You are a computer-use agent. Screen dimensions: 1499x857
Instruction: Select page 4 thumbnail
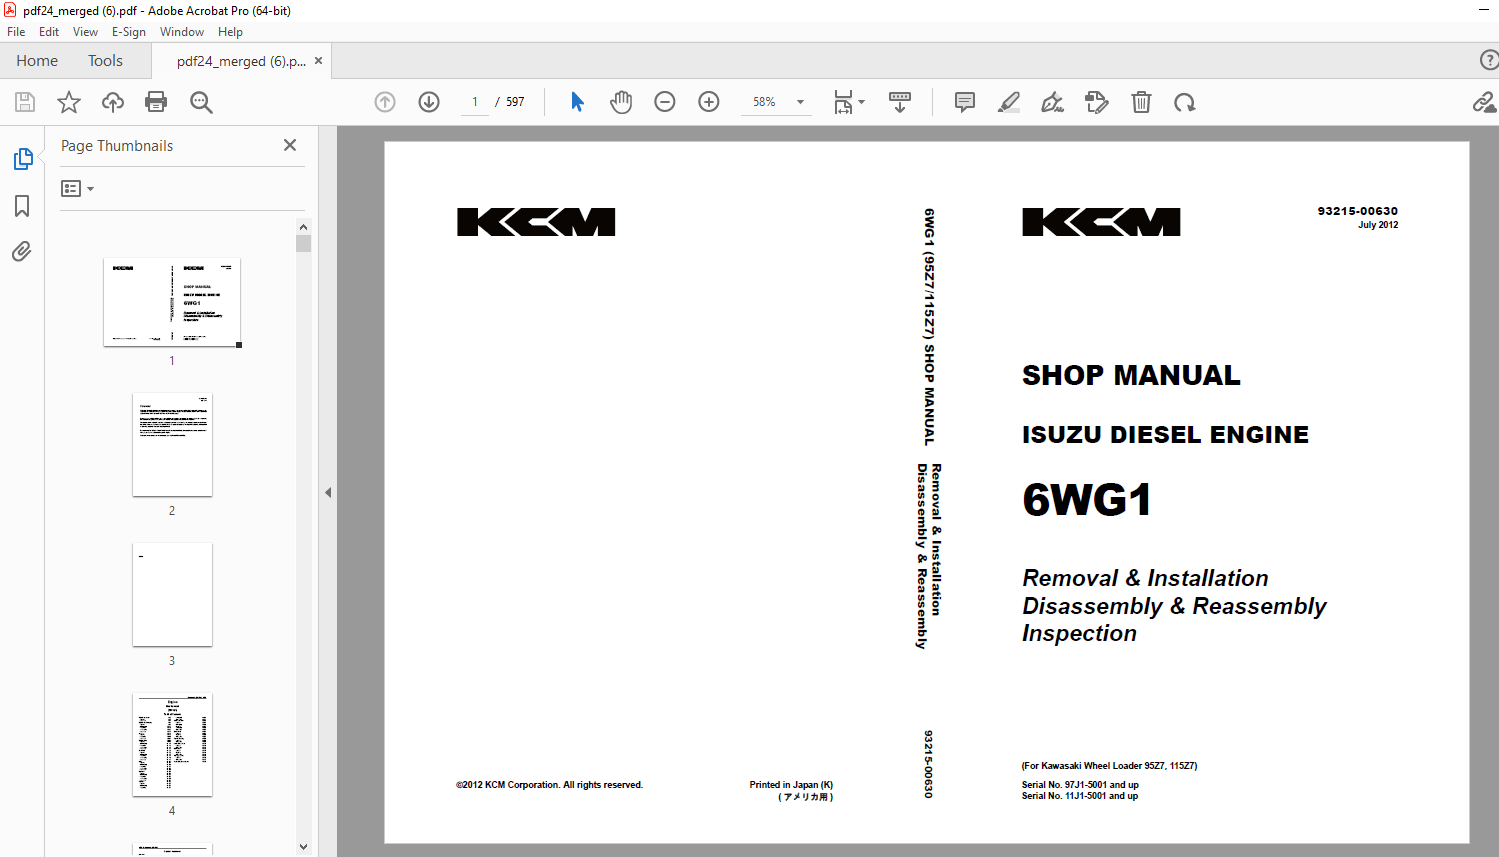tap(172, 744)
